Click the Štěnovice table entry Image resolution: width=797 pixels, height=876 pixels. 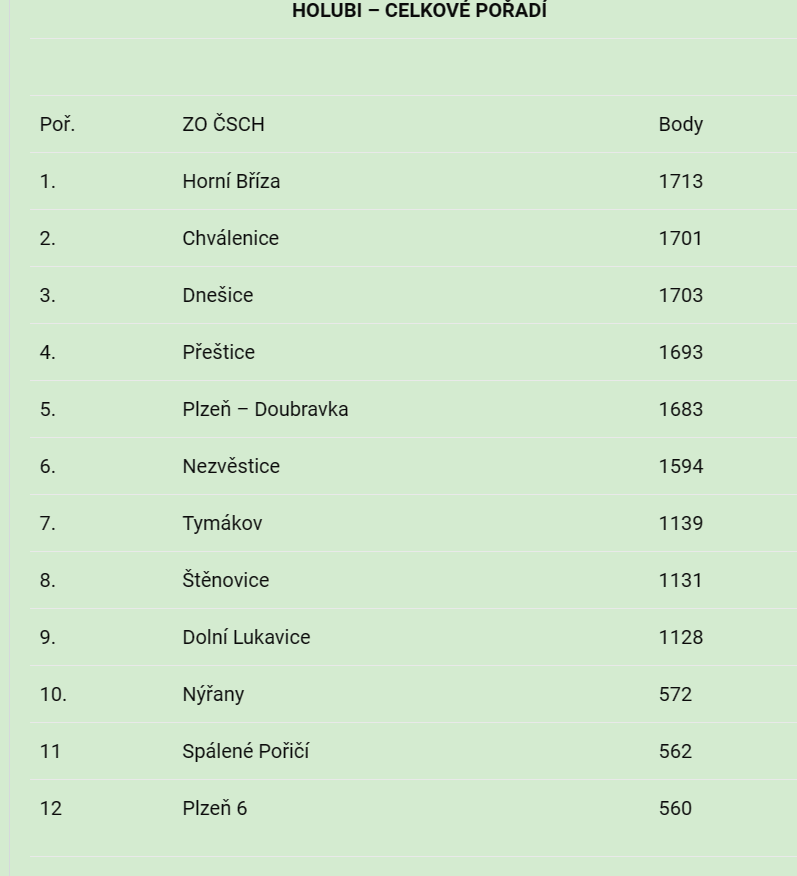[226, 580]
